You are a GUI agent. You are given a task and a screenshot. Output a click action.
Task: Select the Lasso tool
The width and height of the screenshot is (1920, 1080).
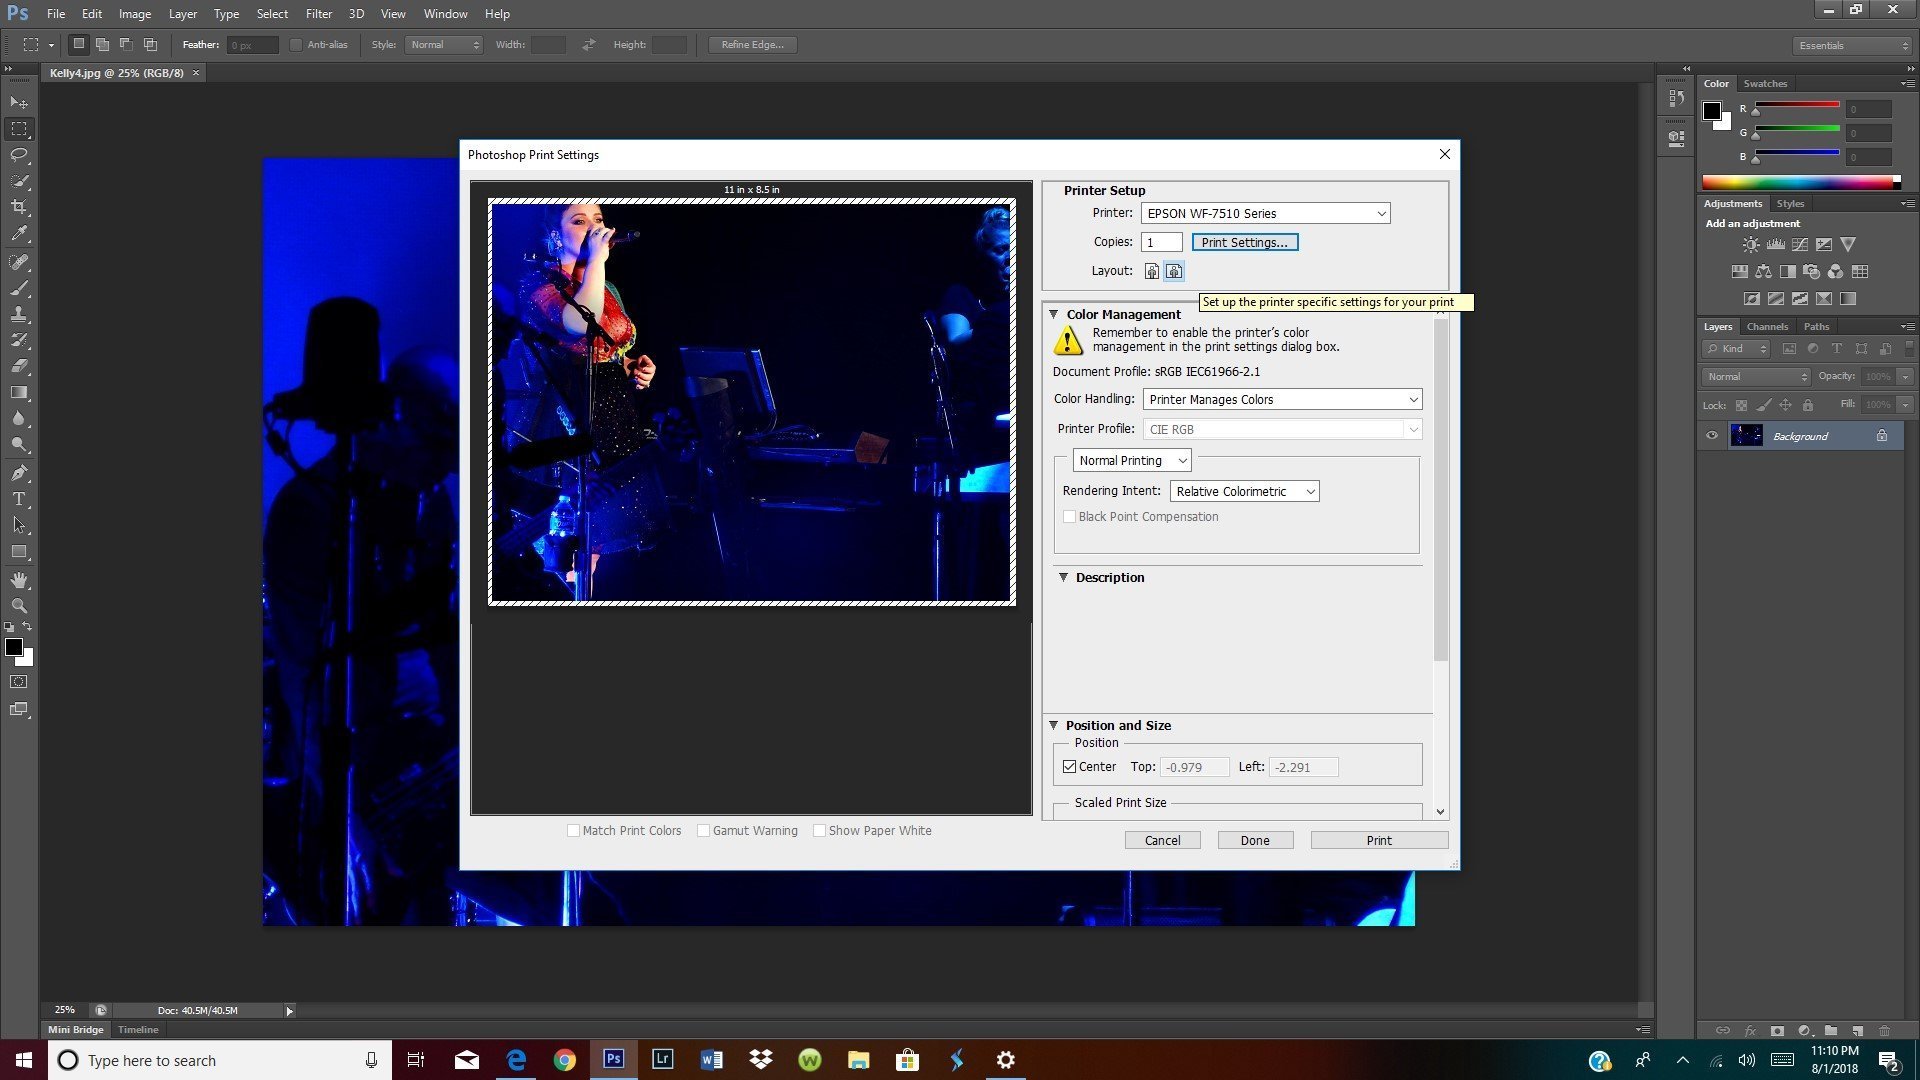pyautogui.click(x=19, y=155)
